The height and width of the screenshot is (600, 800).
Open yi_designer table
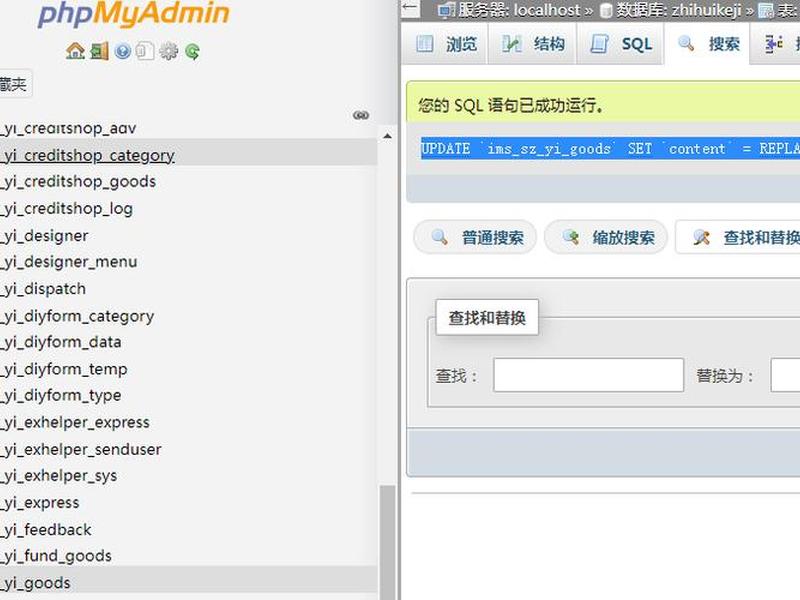coord(44,236)
